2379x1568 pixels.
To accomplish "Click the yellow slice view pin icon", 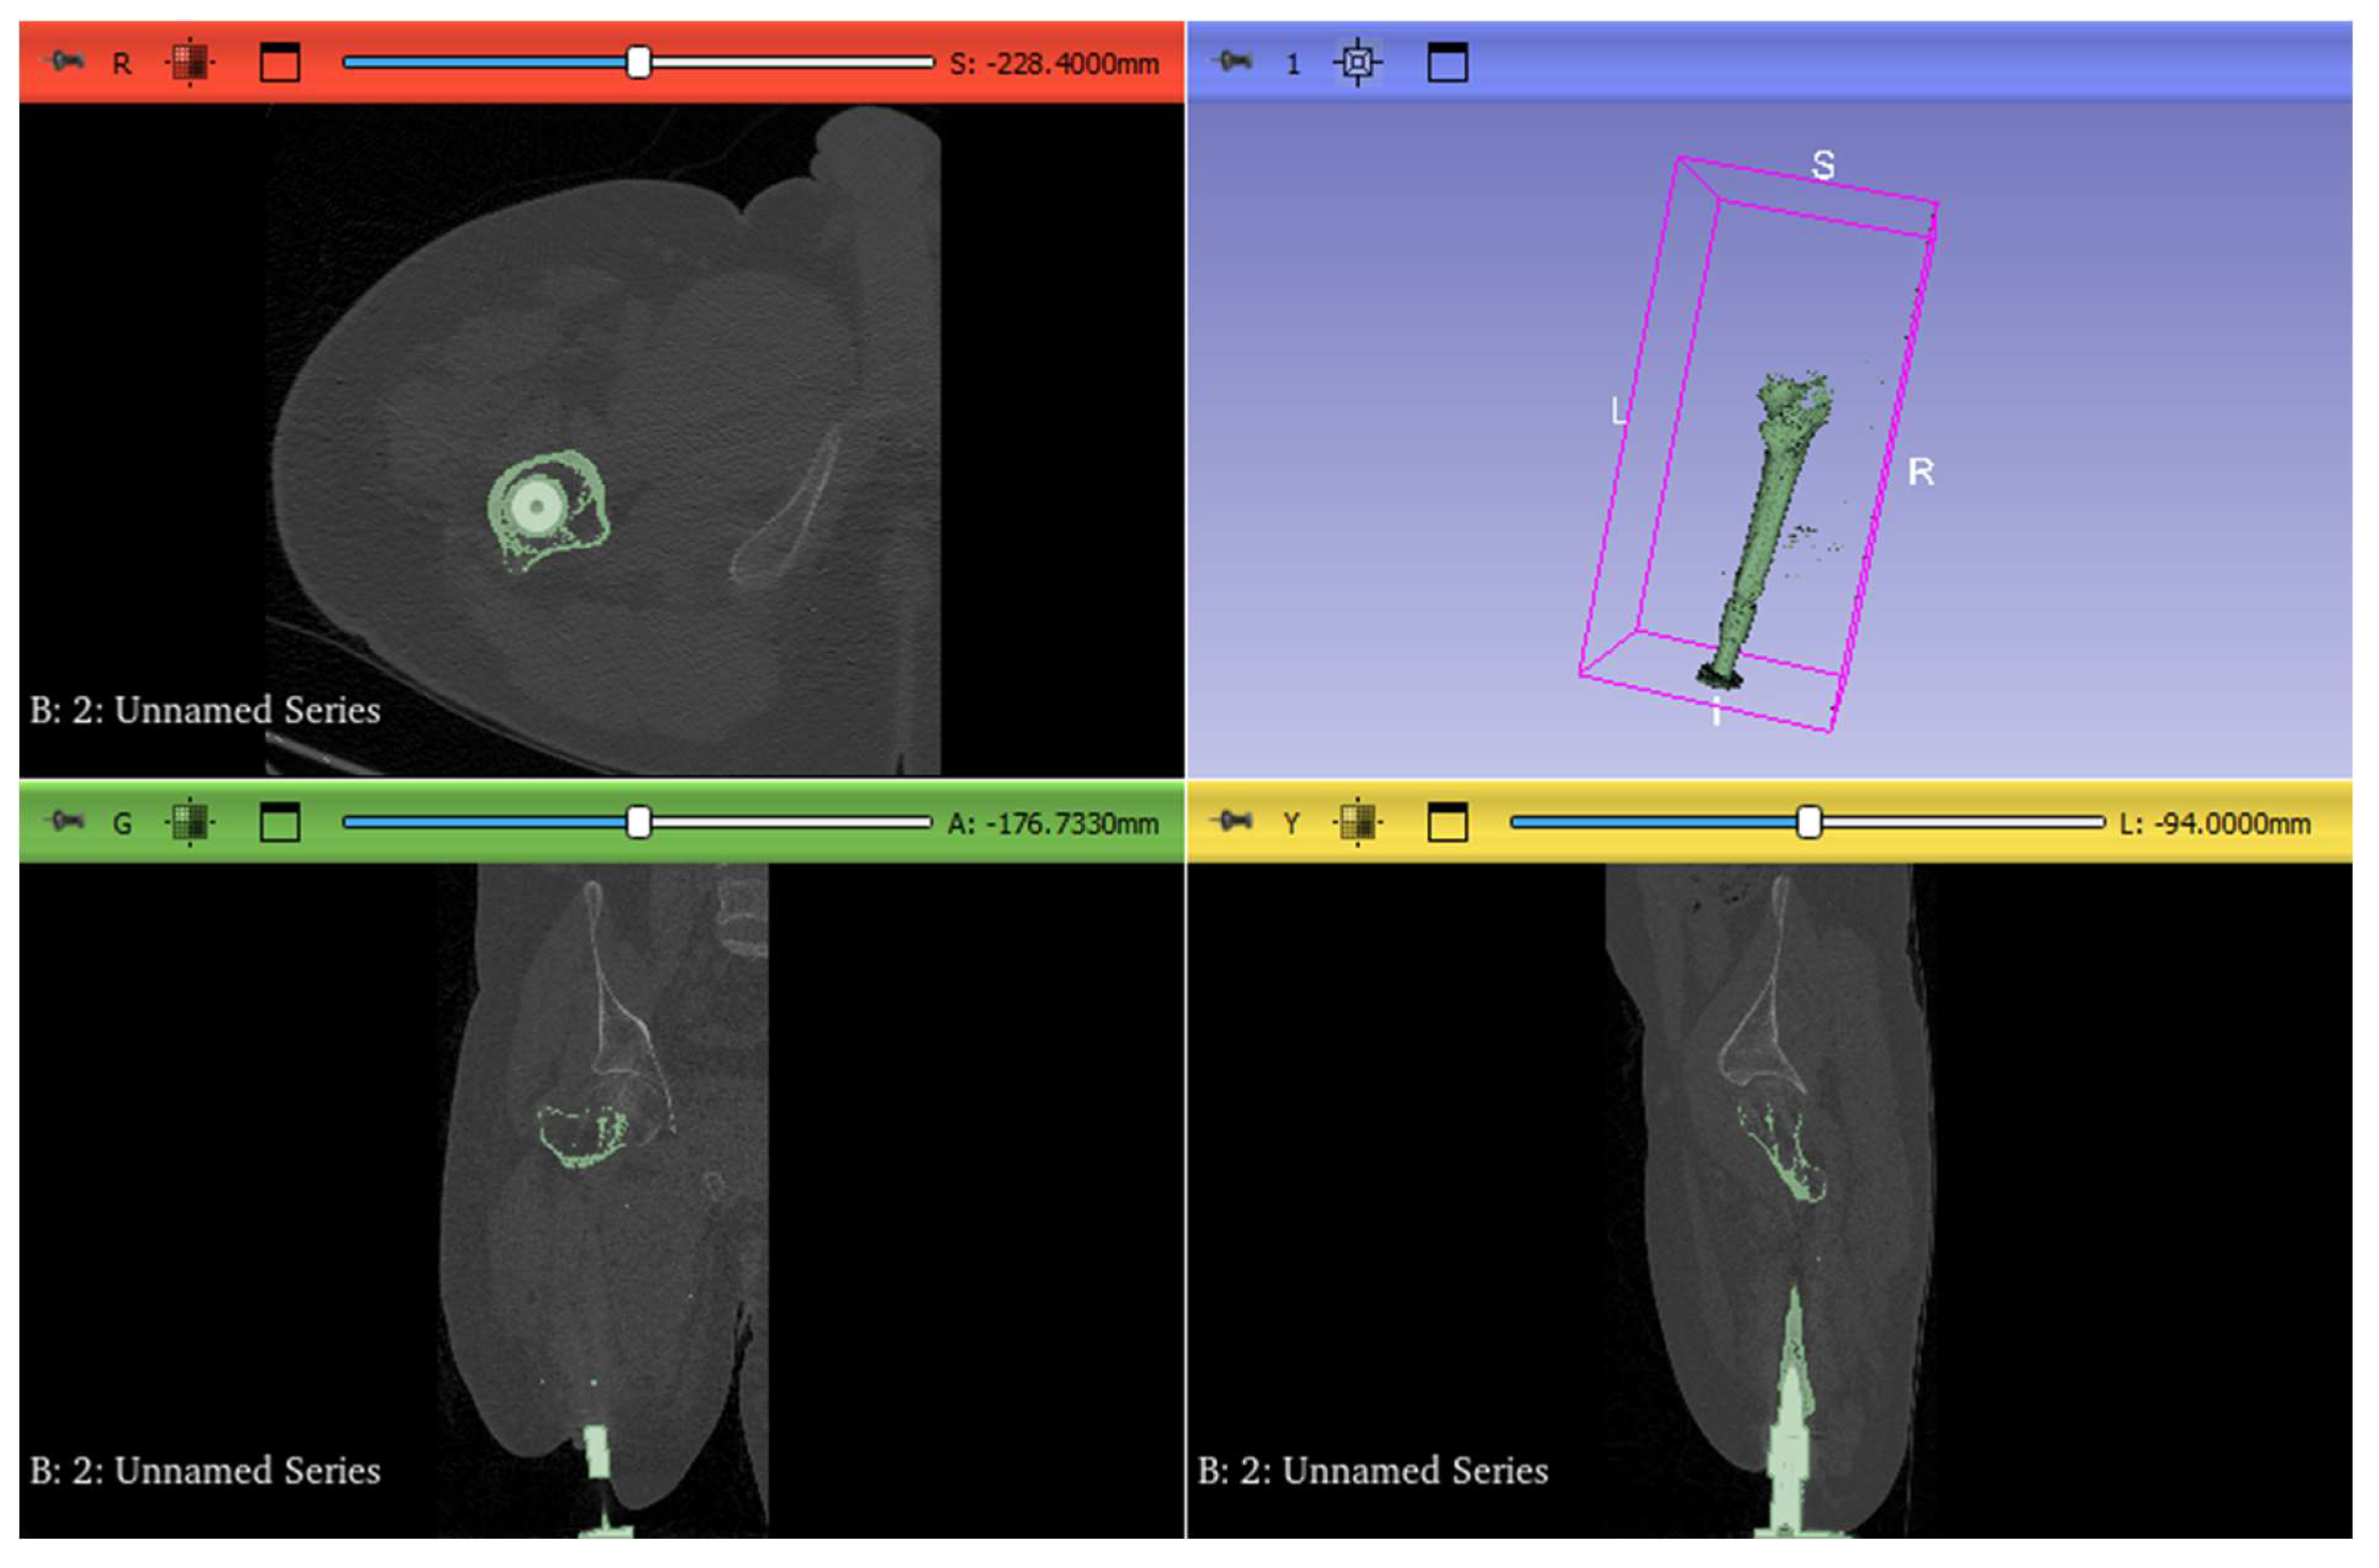I will pyautogui.click(x=1234, y=822).
